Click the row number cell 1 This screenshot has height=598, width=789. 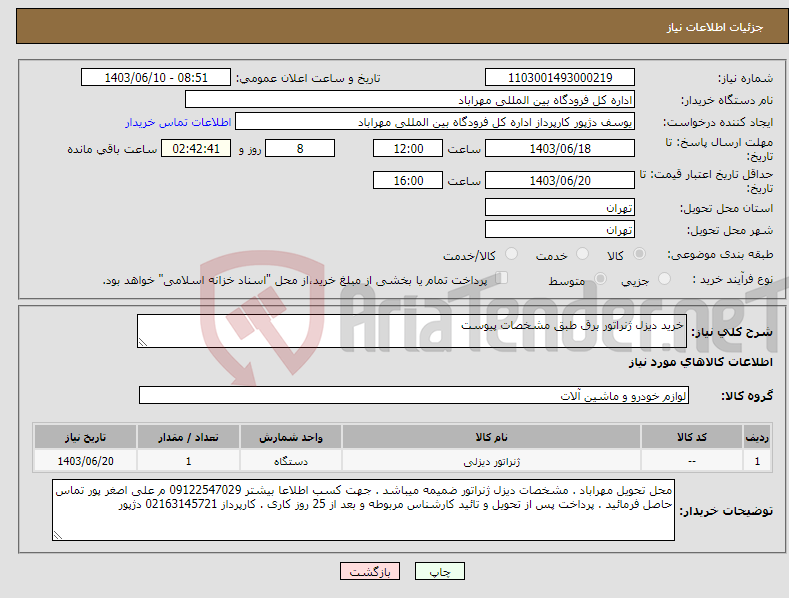coord(757,461)
